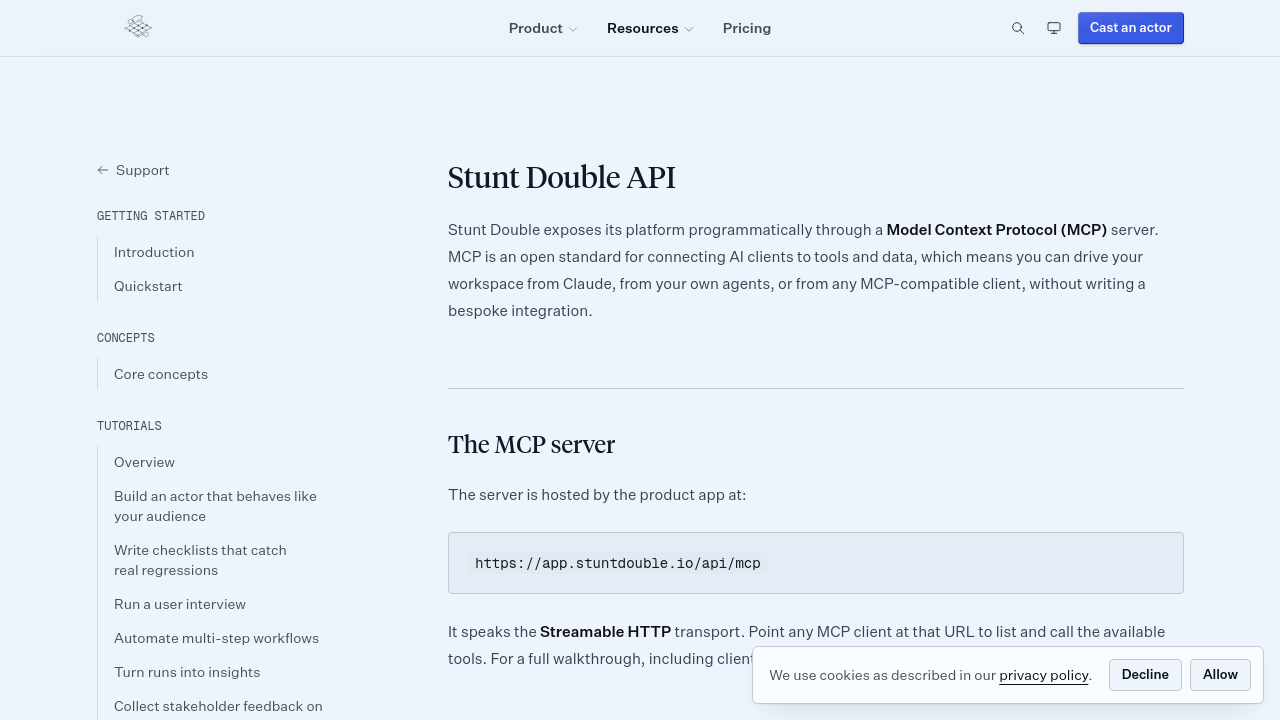
Task: Open the Quickstart guide
Action: (x=148, y=286)
